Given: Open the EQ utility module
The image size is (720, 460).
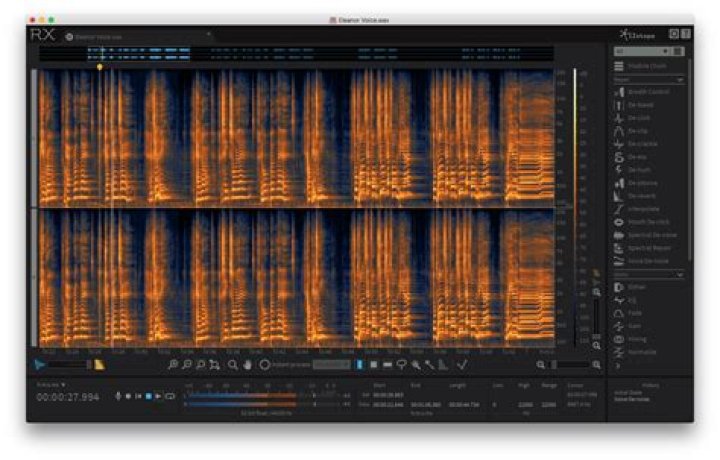Looking at the screenshot, I should [x=626, y=300].
